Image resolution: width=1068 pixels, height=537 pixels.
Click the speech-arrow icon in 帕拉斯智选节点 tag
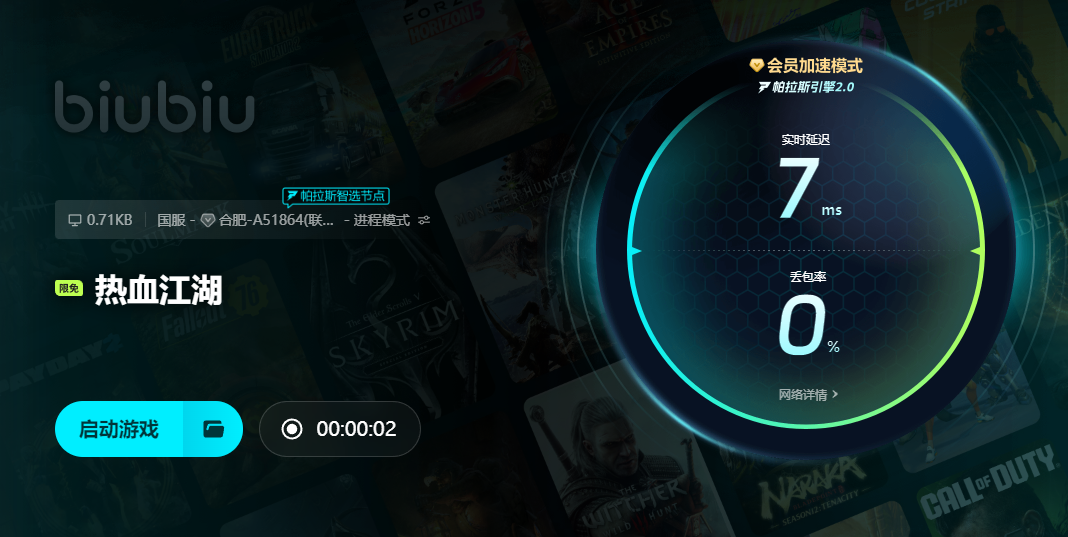pyautogui.click(x=292, y=196)
